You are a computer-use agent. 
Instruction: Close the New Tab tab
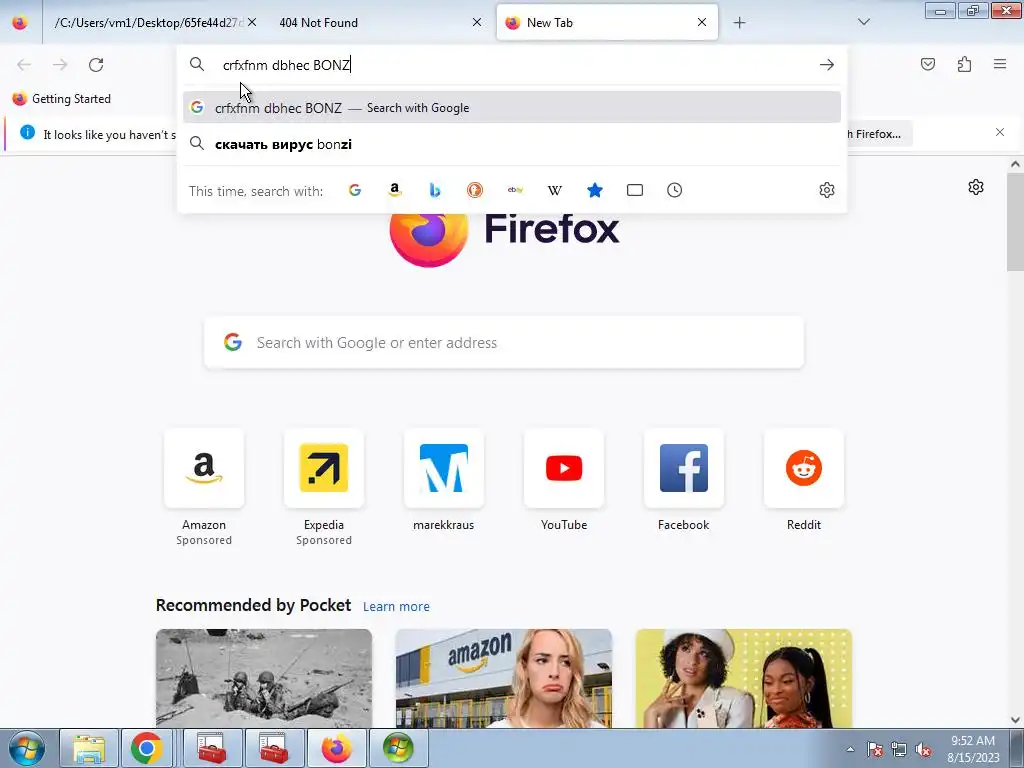click(x=701, y=22)
